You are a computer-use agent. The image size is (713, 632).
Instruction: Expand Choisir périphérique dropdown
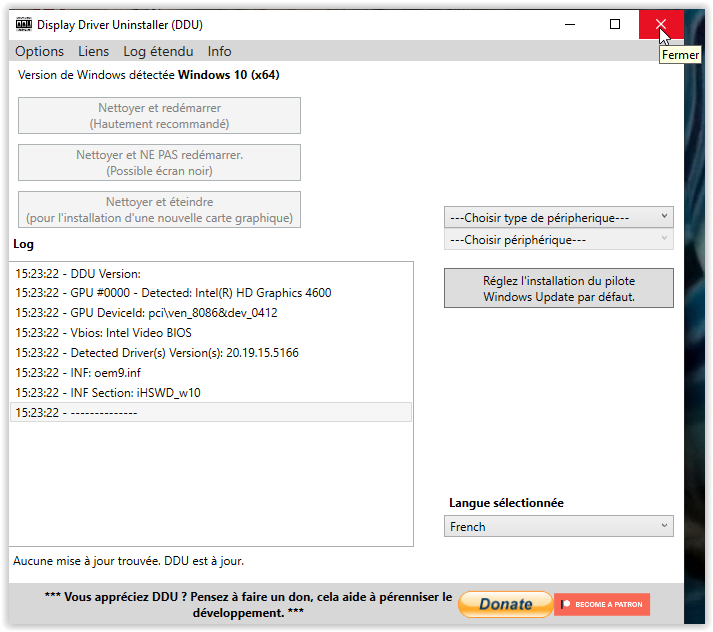click(558, 240)
